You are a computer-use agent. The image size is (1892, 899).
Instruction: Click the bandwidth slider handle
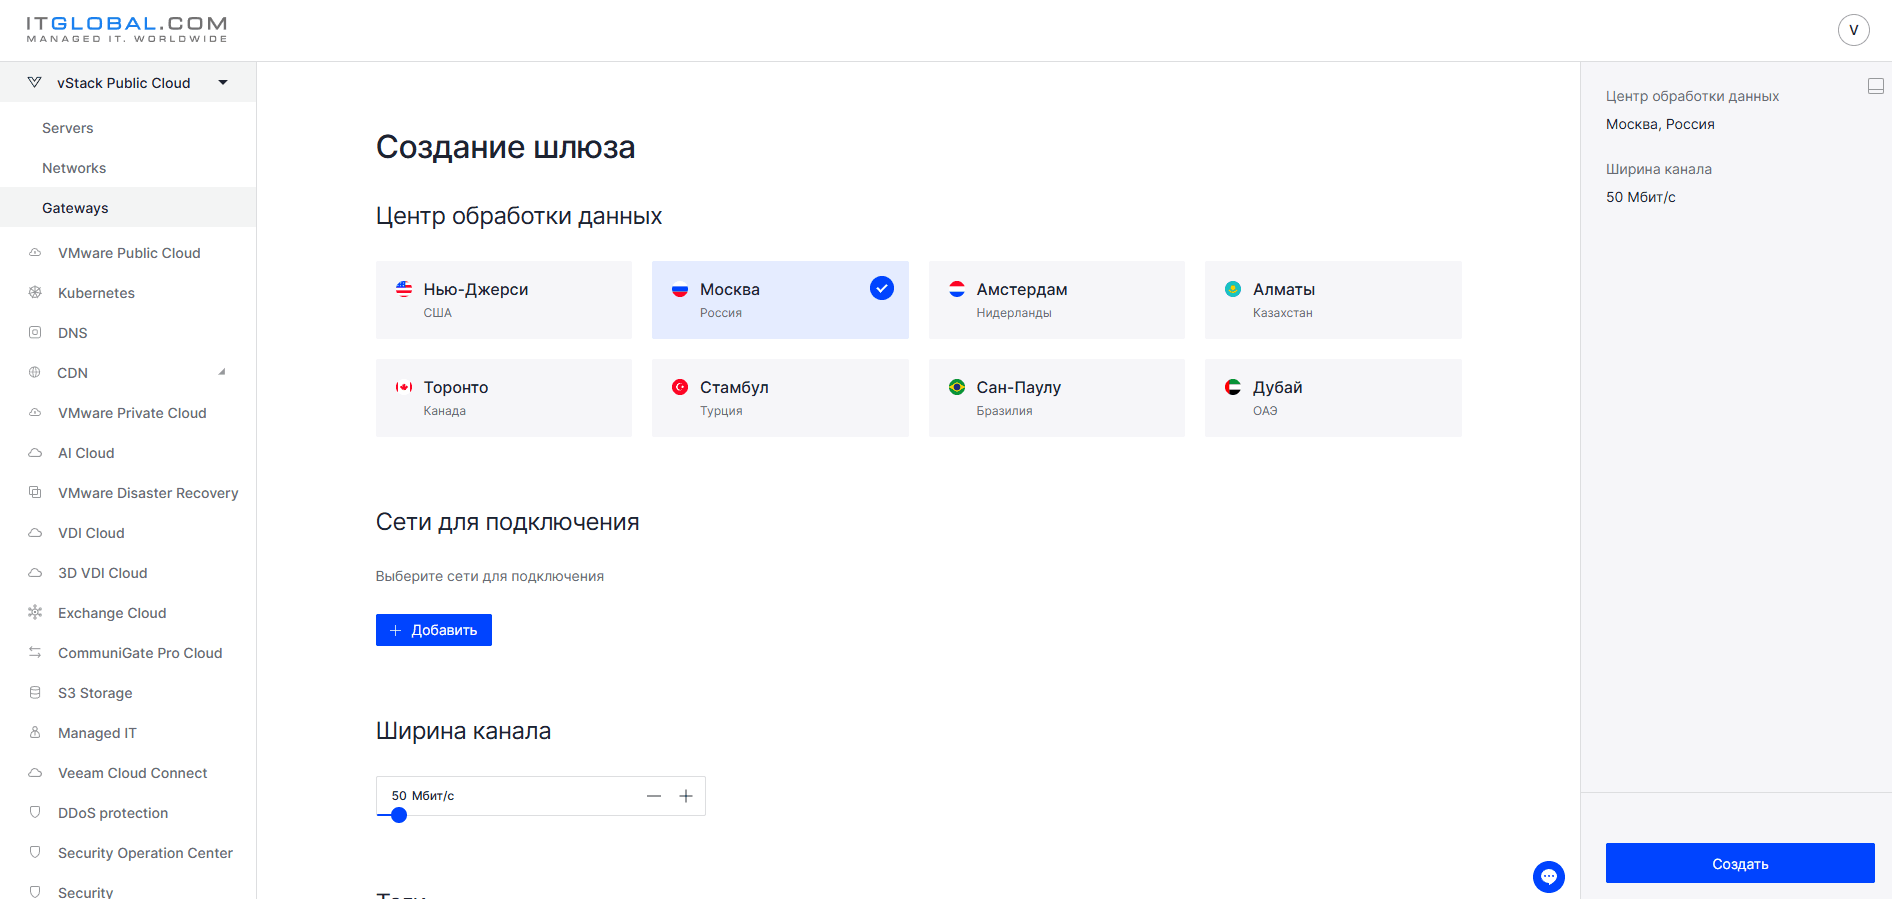[399, 815]
